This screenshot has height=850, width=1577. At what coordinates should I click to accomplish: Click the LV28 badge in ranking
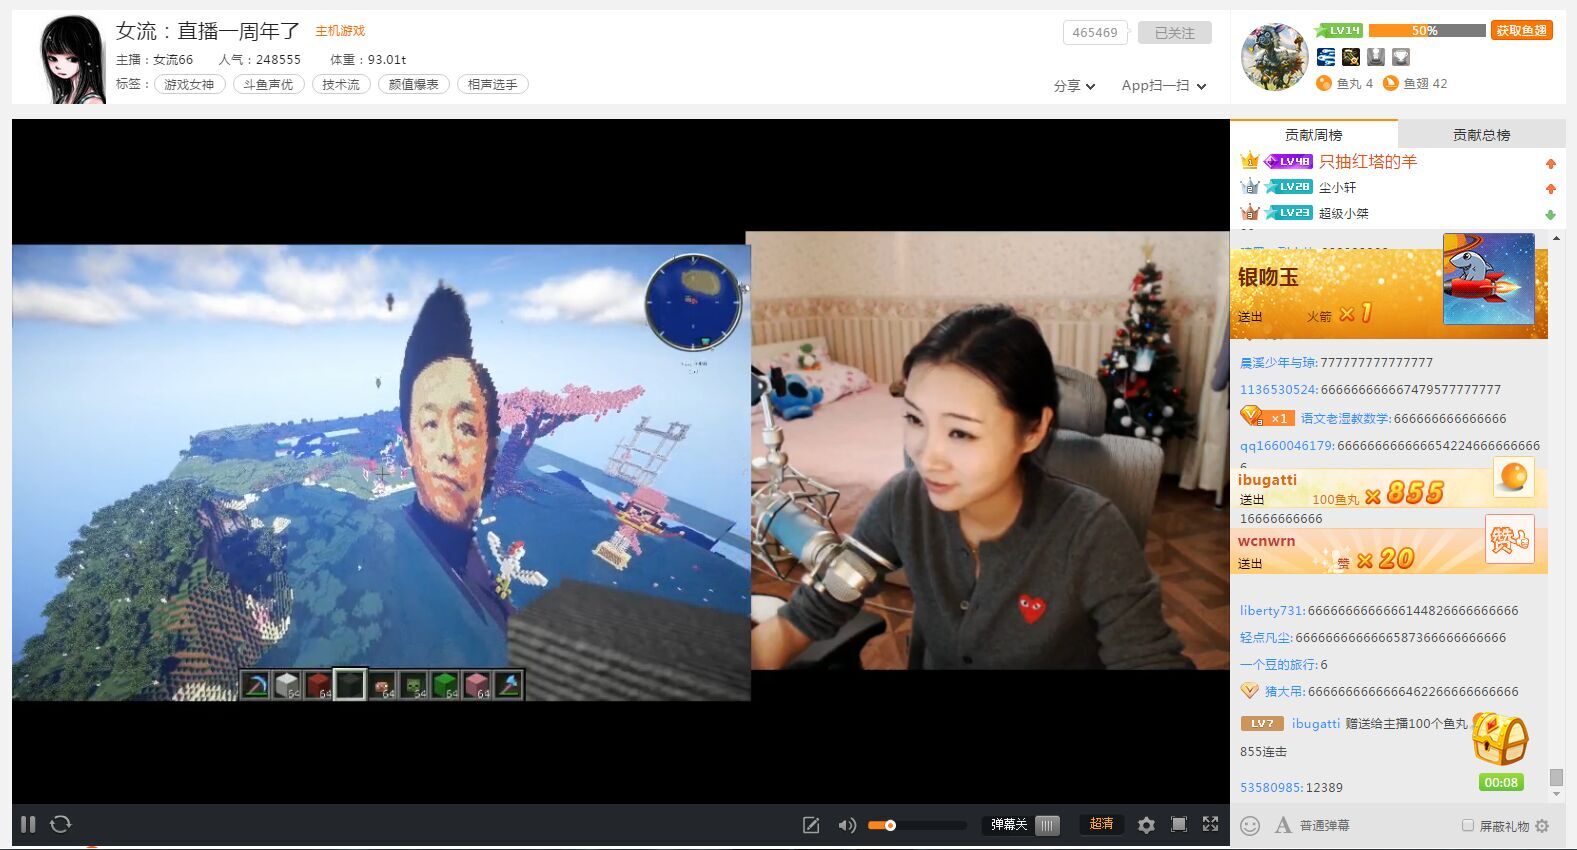tap(1288, 187)
